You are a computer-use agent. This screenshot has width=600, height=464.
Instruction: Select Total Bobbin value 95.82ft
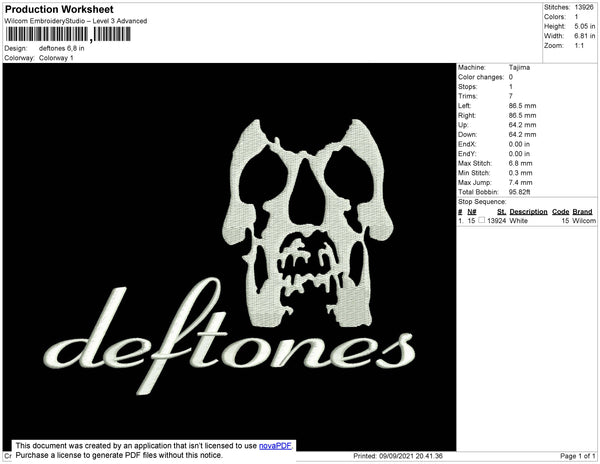(x=519, y=192)
